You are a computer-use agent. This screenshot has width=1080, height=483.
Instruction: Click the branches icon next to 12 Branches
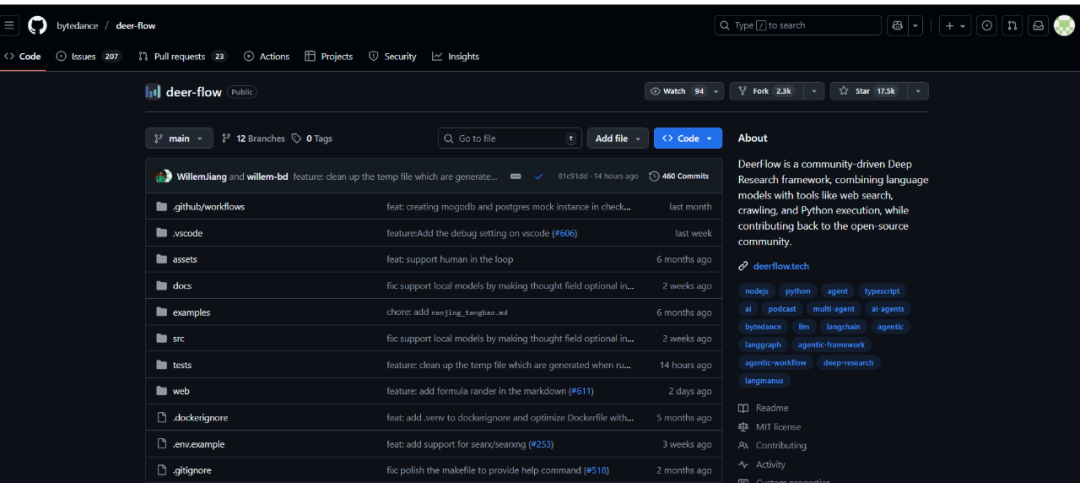click(226, 138)
